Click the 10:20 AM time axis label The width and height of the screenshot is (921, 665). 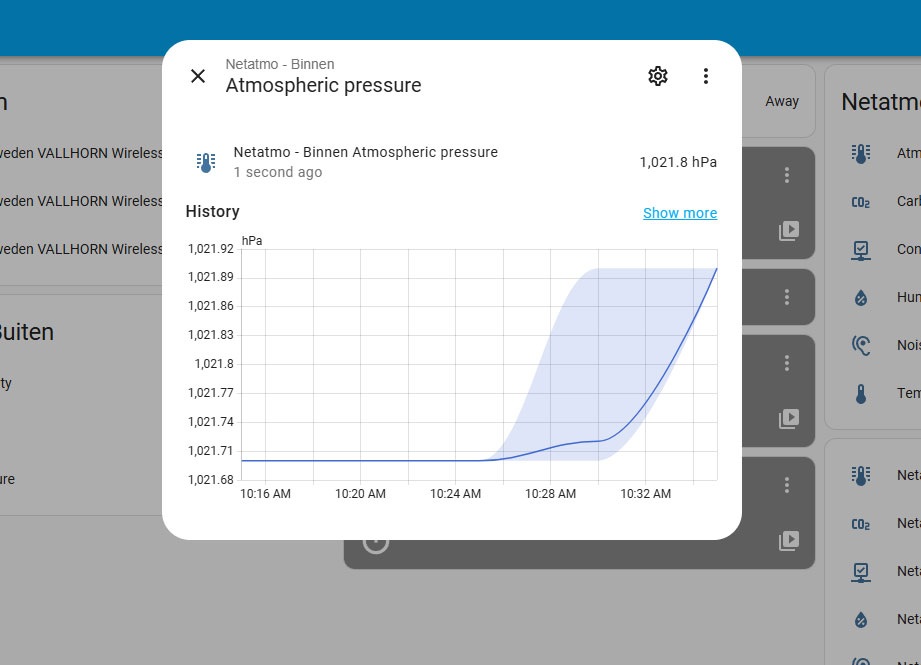pyautogui.click(x=361, y=493)
